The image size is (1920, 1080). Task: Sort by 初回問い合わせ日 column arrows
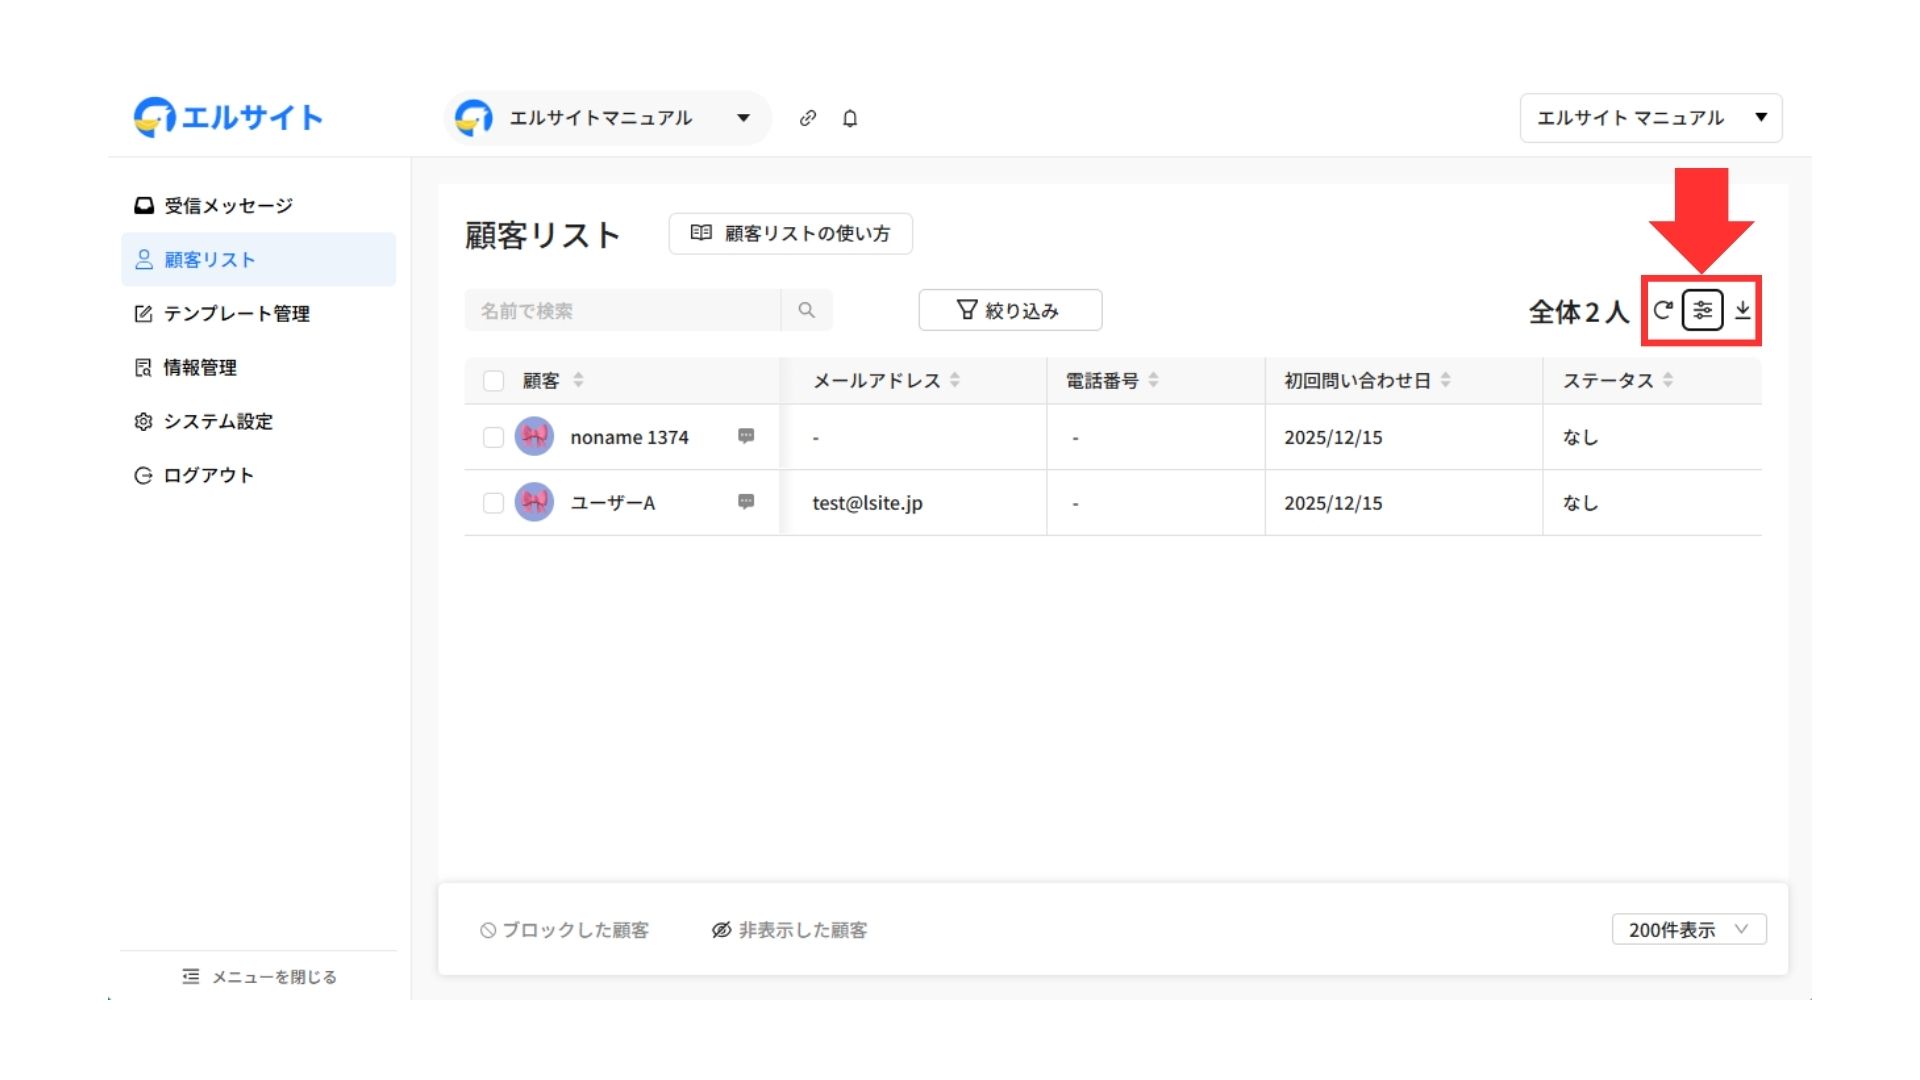[x=1446, y=380]
